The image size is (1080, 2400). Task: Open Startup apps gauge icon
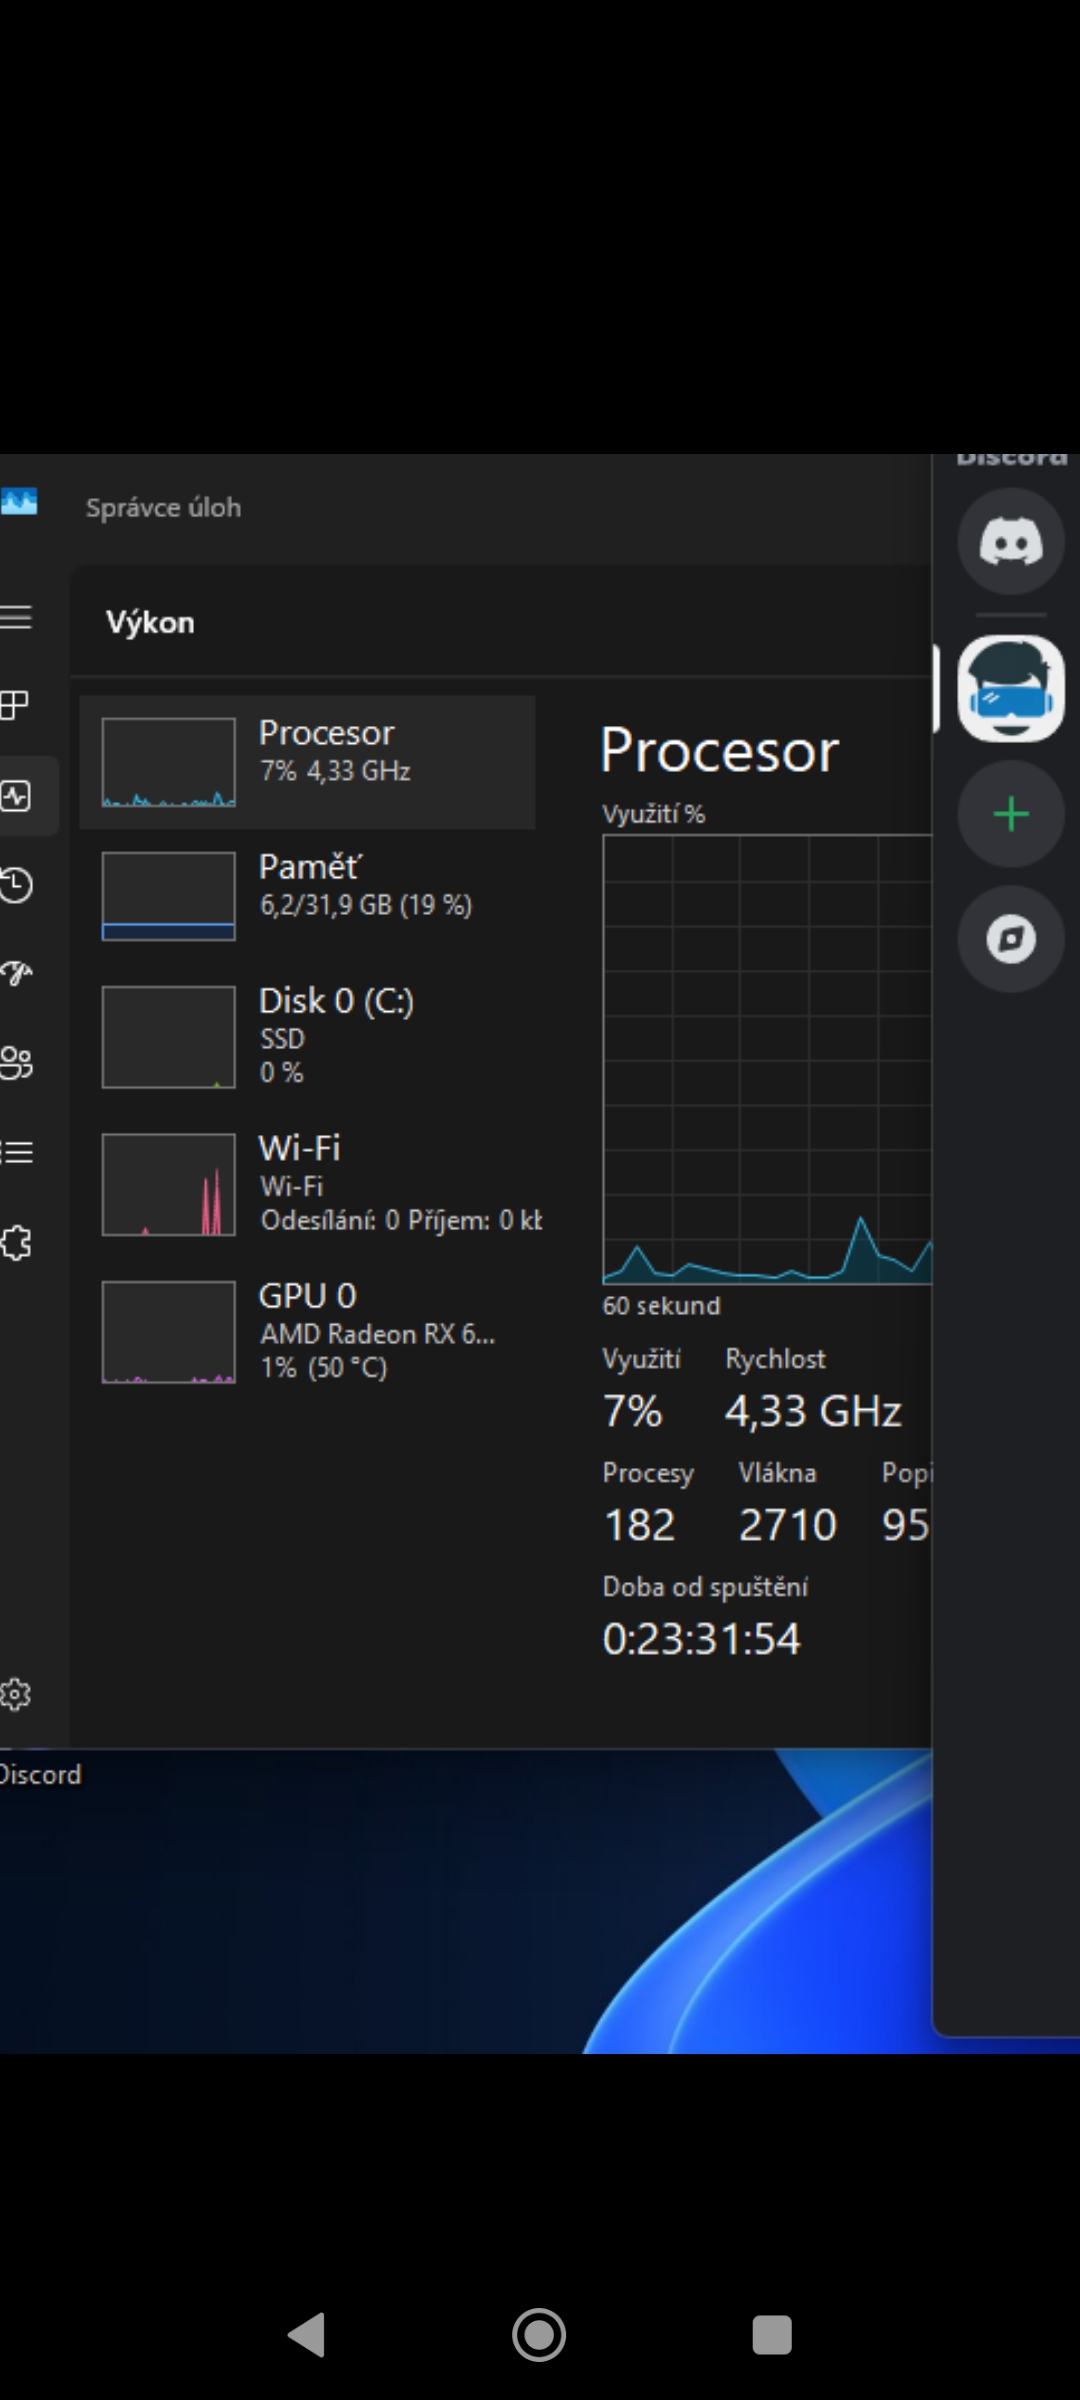click(x=17, y=973)
